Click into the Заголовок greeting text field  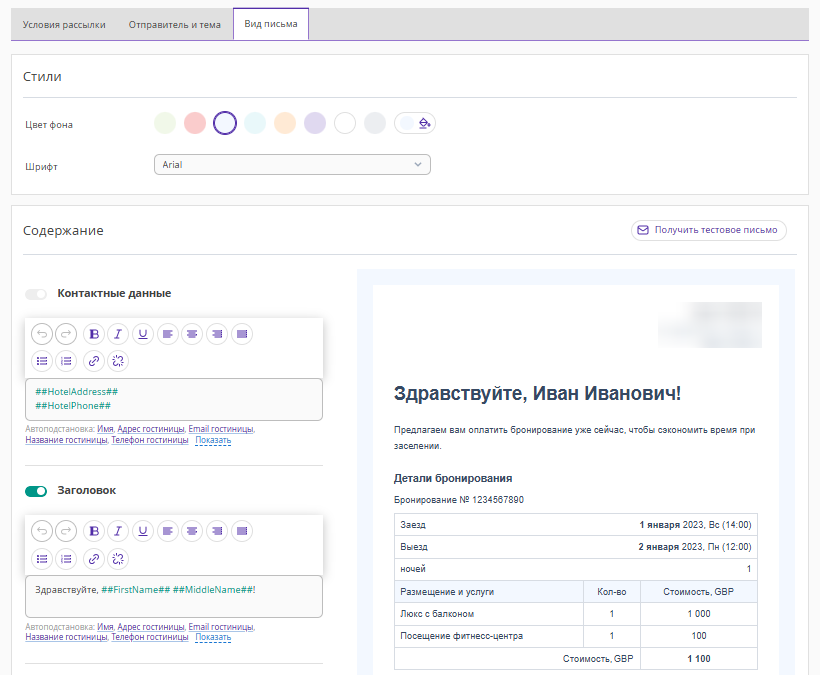(174, 596)
